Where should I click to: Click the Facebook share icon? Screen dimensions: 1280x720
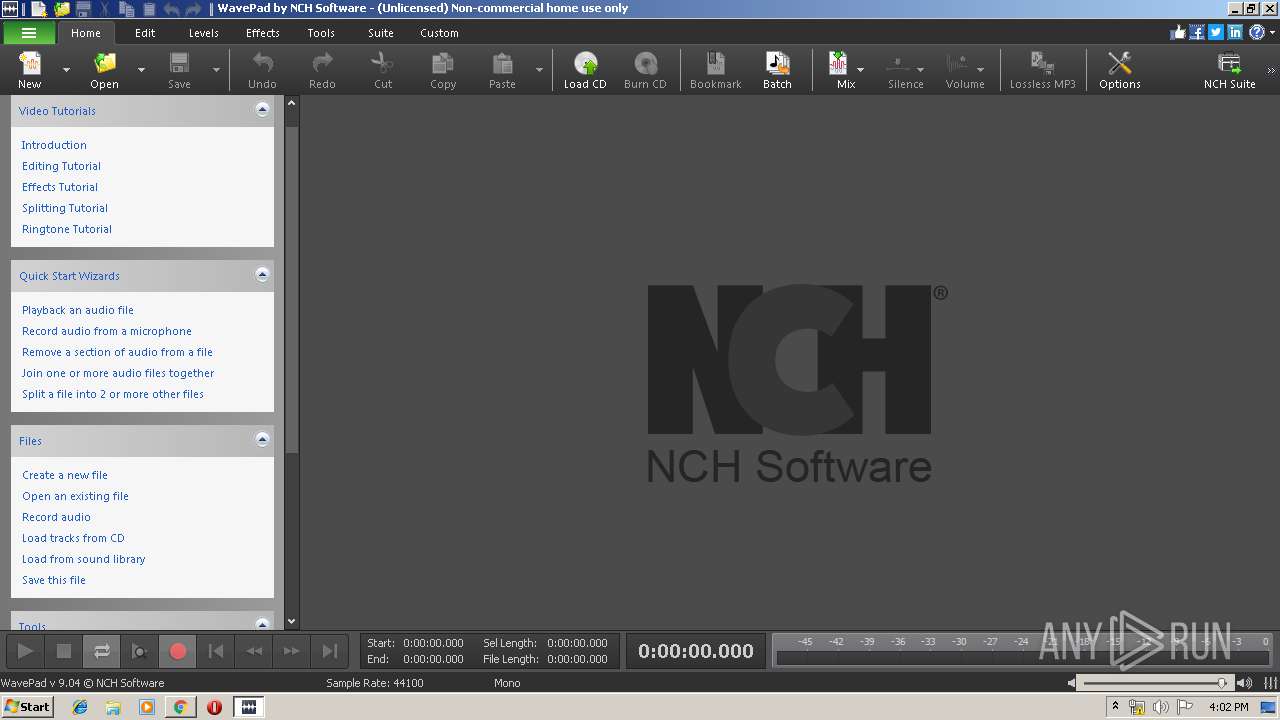(x=1197, y=32)
